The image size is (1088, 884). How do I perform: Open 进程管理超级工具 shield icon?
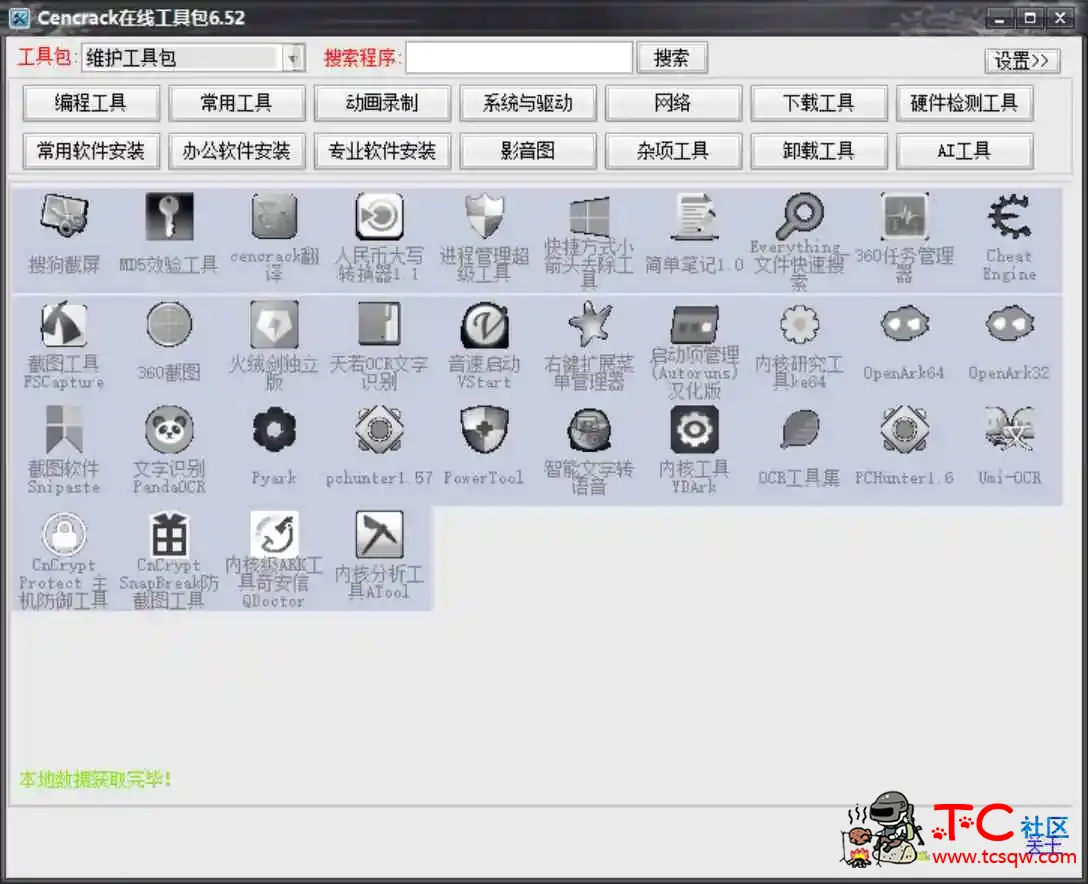[x=484, y=216]
